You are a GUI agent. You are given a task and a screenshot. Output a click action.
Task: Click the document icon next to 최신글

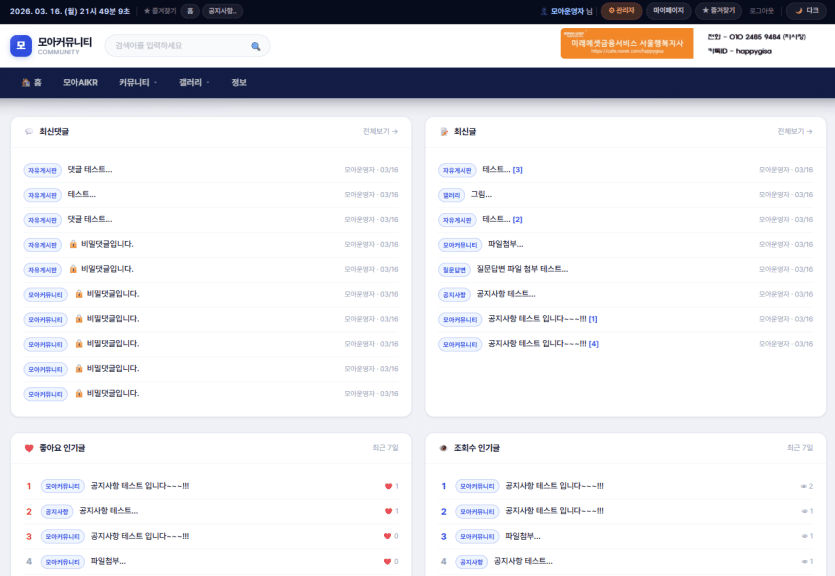(442, 131)
